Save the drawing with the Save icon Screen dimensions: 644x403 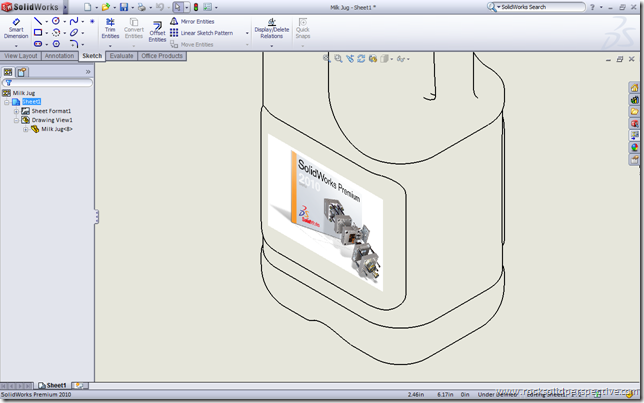tap(124, 7)
